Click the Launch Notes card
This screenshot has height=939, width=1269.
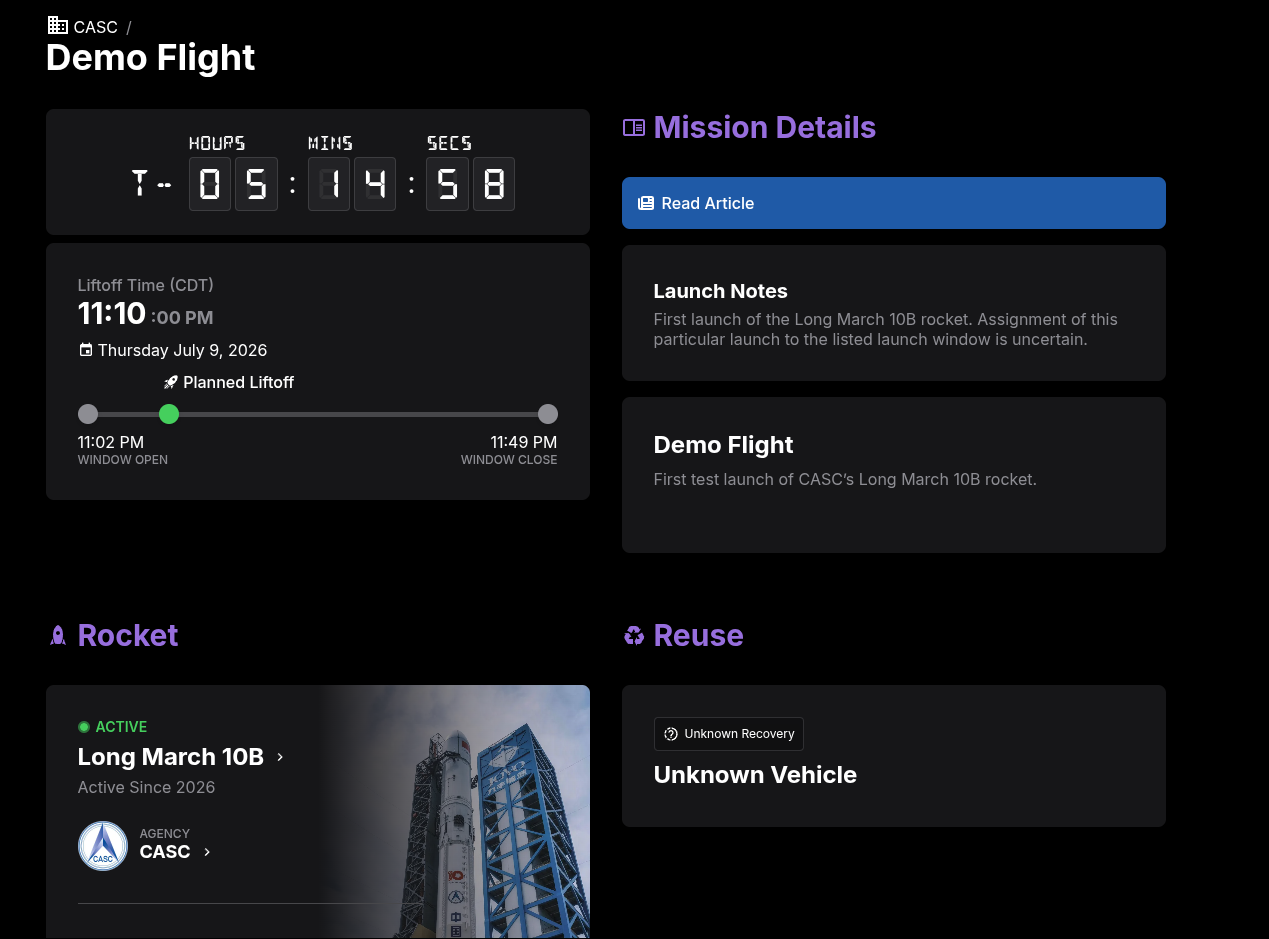click(894, 313)
